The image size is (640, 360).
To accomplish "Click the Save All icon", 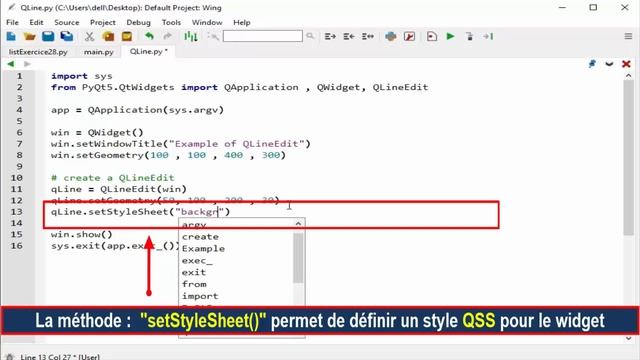I will pyautogui.click(x=67, y=37).
